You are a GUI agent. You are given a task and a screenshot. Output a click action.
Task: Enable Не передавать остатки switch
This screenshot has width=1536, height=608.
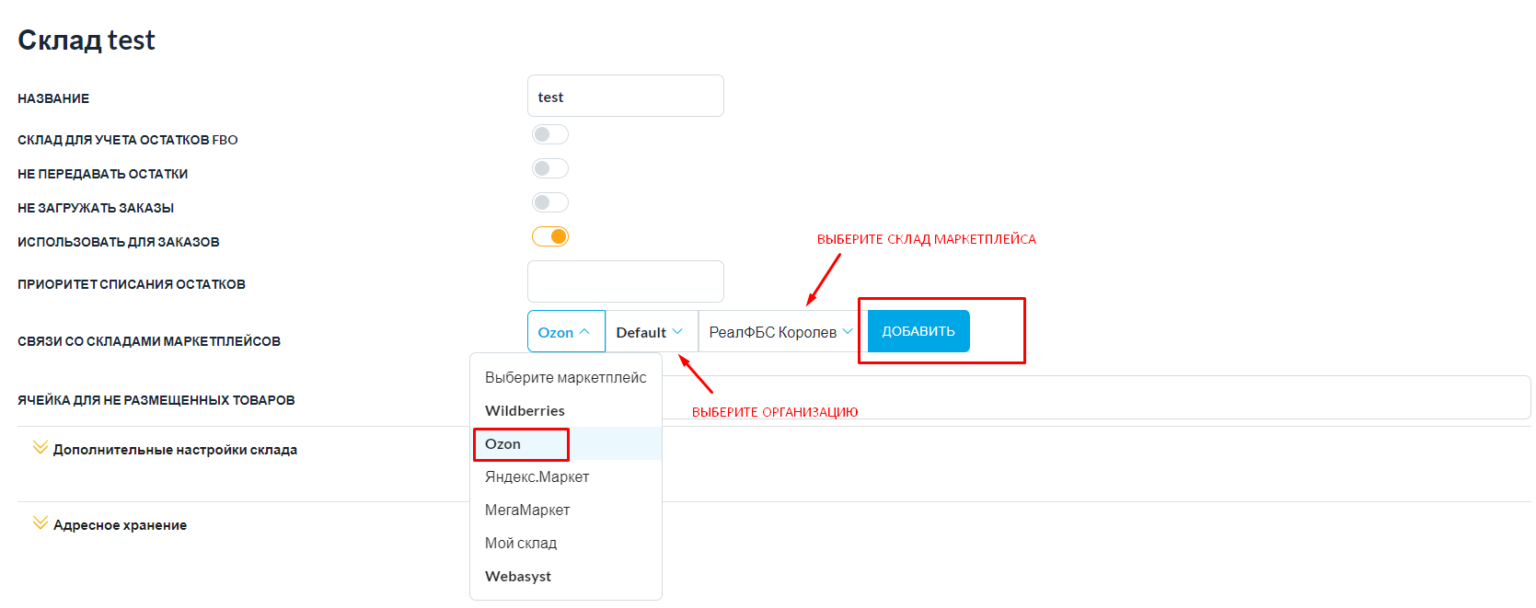coord(550,169)
